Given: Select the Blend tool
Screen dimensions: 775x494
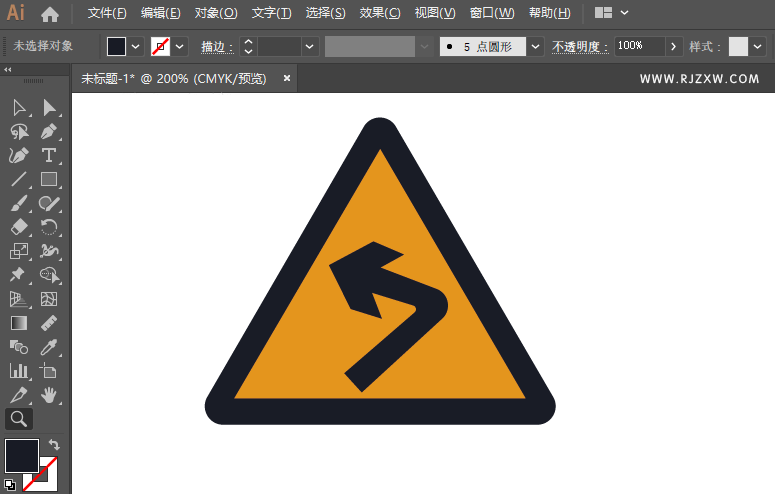Looking at the screenshot, I should pyautogui.click(x=19, y=347).
